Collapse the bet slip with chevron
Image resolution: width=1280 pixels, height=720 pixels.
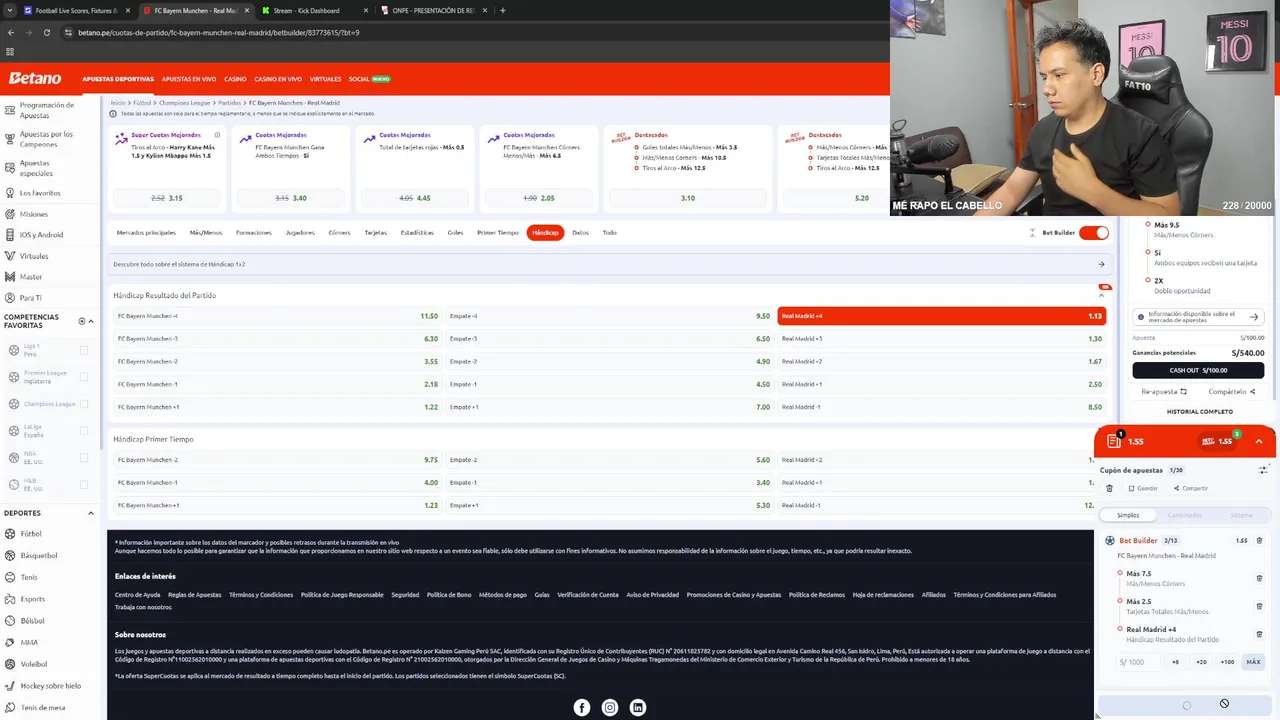[1259, 441]
